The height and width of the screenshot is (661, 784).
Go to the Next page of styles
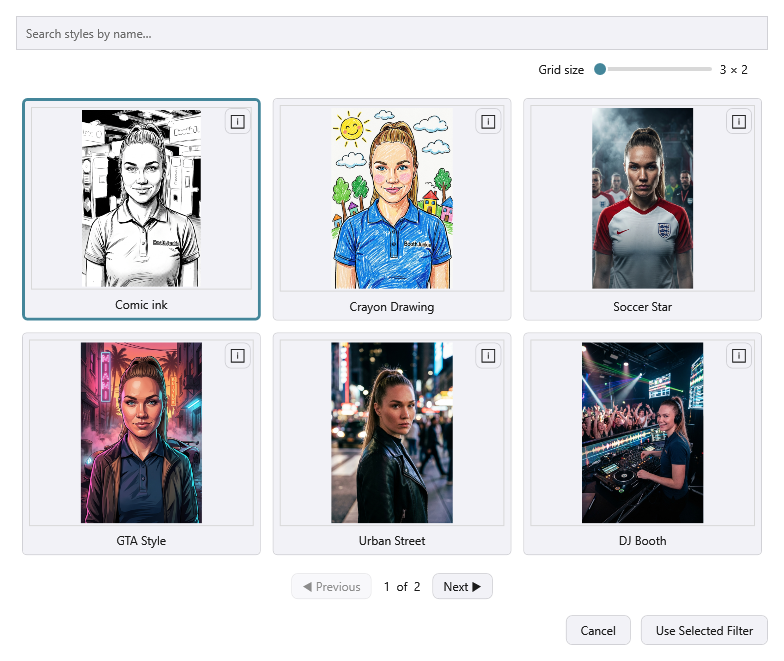[462, 586]
